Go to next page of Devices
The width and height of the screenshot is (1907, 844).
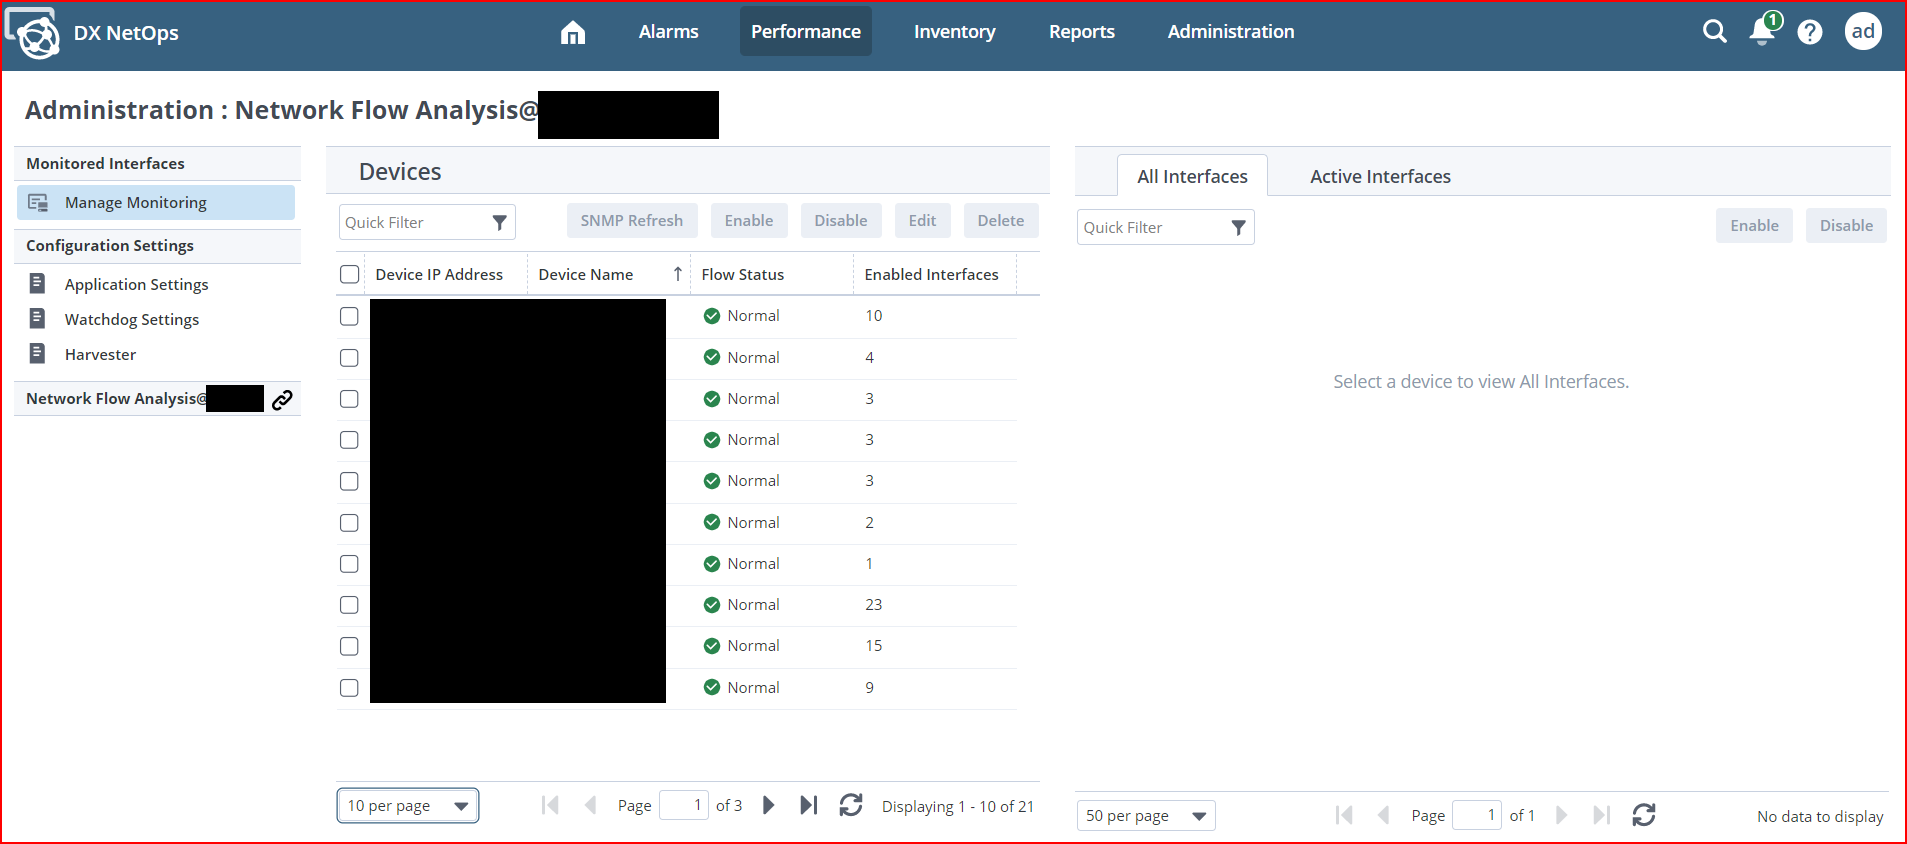pyautogui.click(x=768, y=805)
